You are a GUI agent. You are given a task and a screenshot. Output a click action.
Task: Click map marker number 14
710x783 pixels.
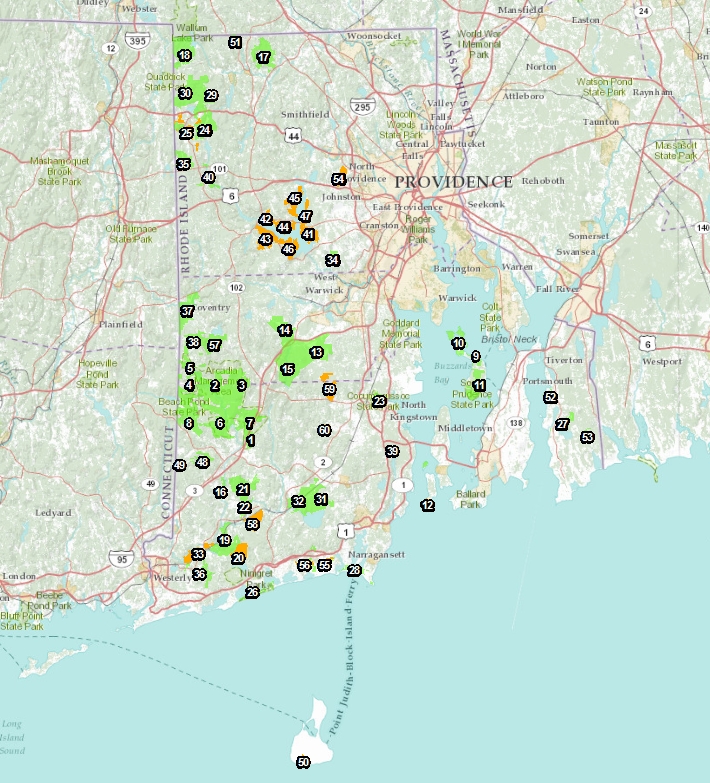285,330
